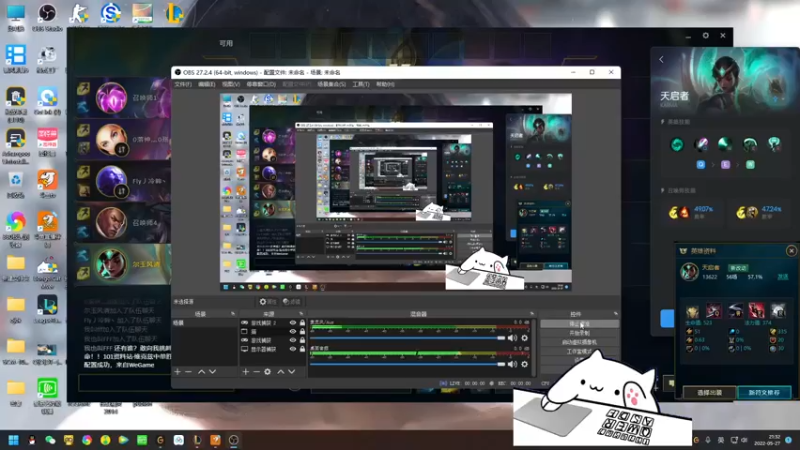Open the Counter-Strike desktop shortcut

coord(79,13)
